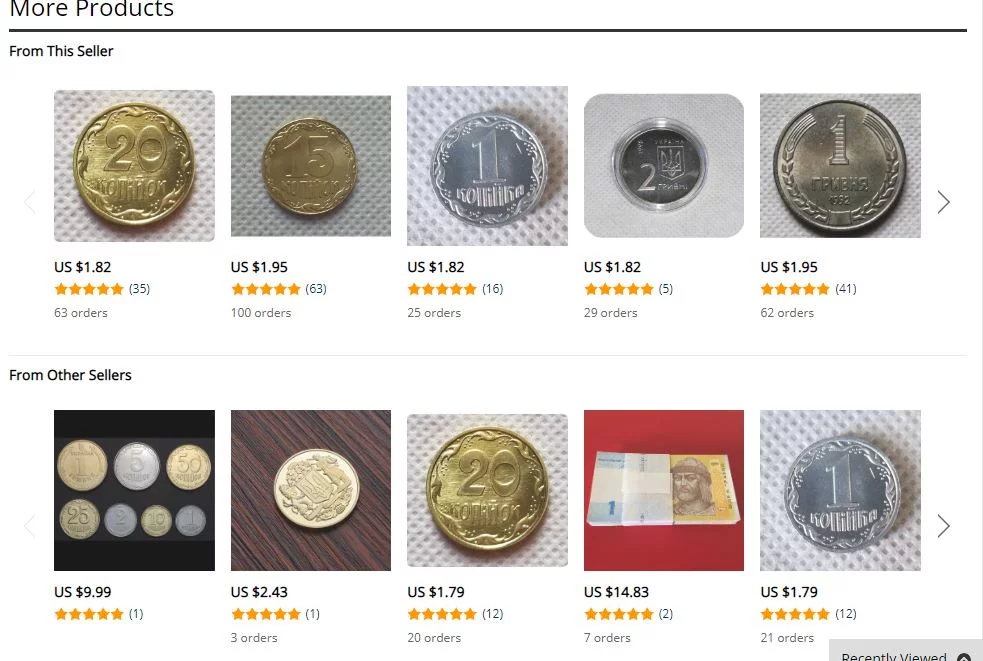Open the 15 kopiyok coin thumbnail
Viewport: 983px width, 661px height.
(x=311, y=166)
